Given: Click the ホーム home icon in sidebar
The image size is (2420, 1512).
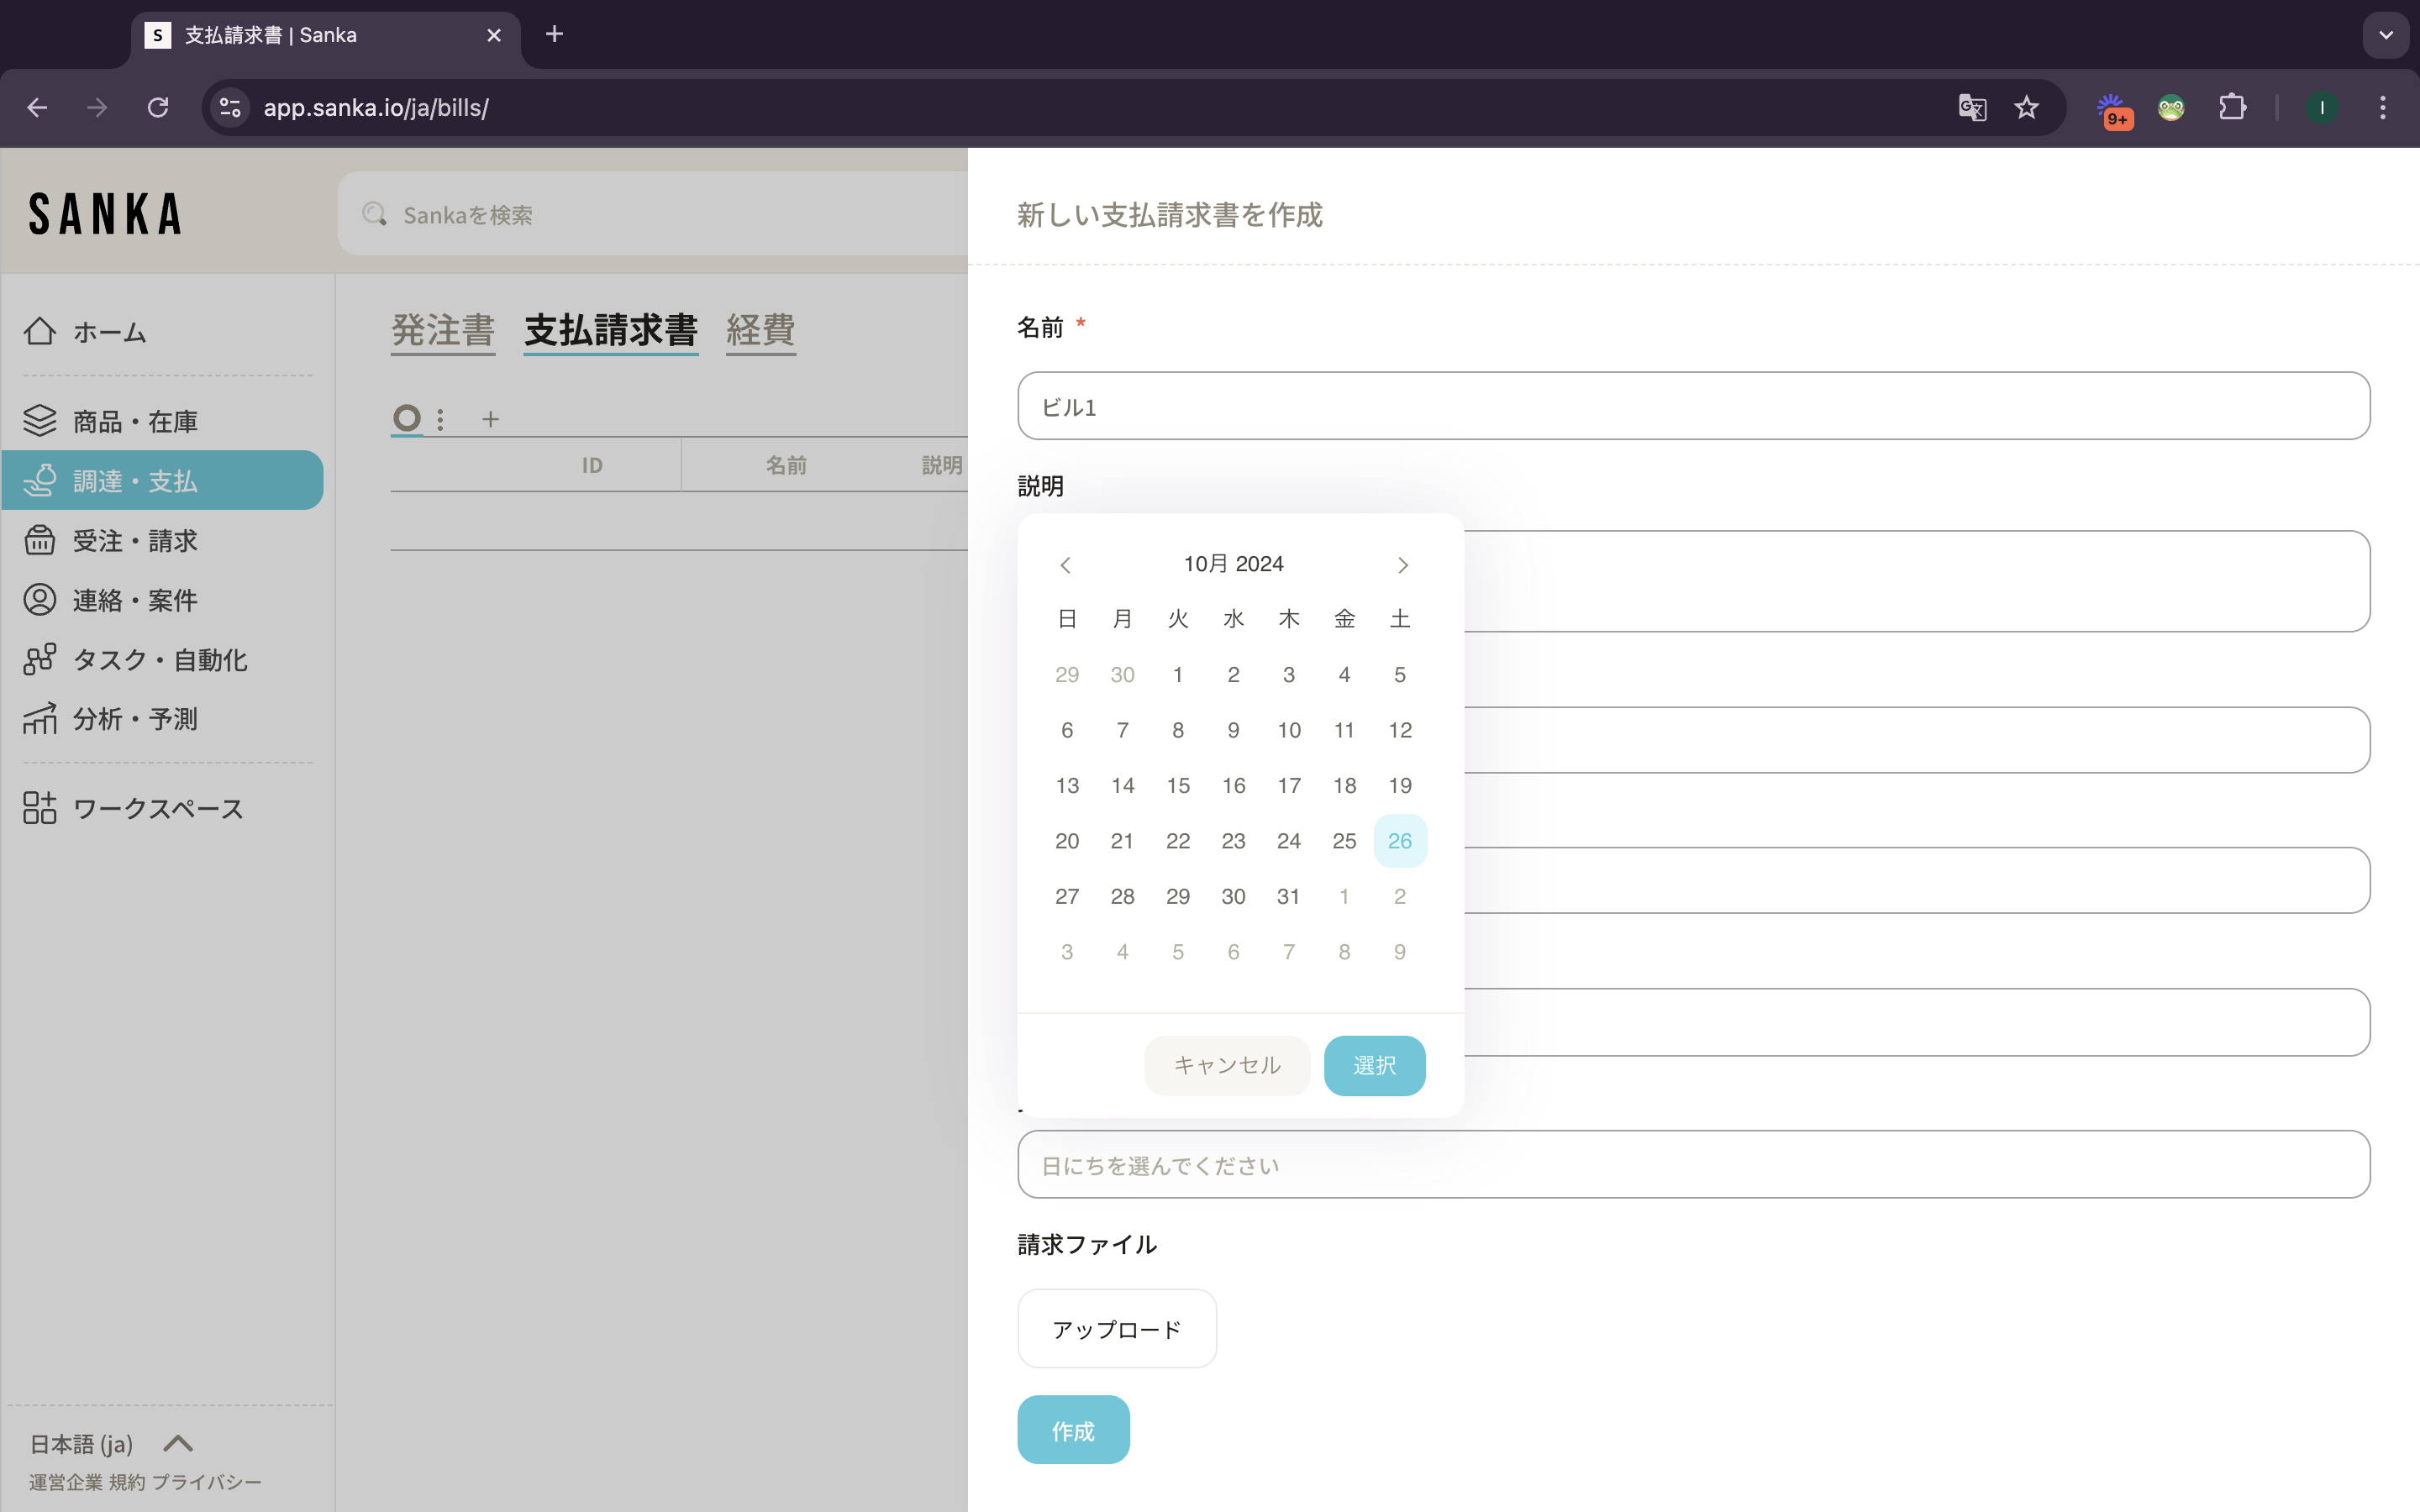Looking at the screenshot, I should pyautogui.click(x=40, y=331).
